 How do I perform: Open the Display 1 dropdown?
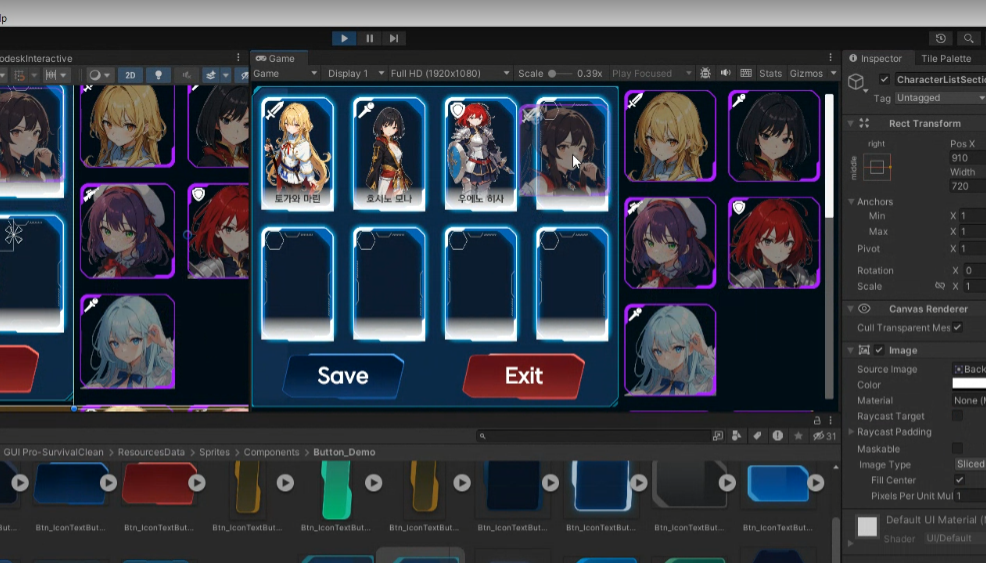[355, 74]
